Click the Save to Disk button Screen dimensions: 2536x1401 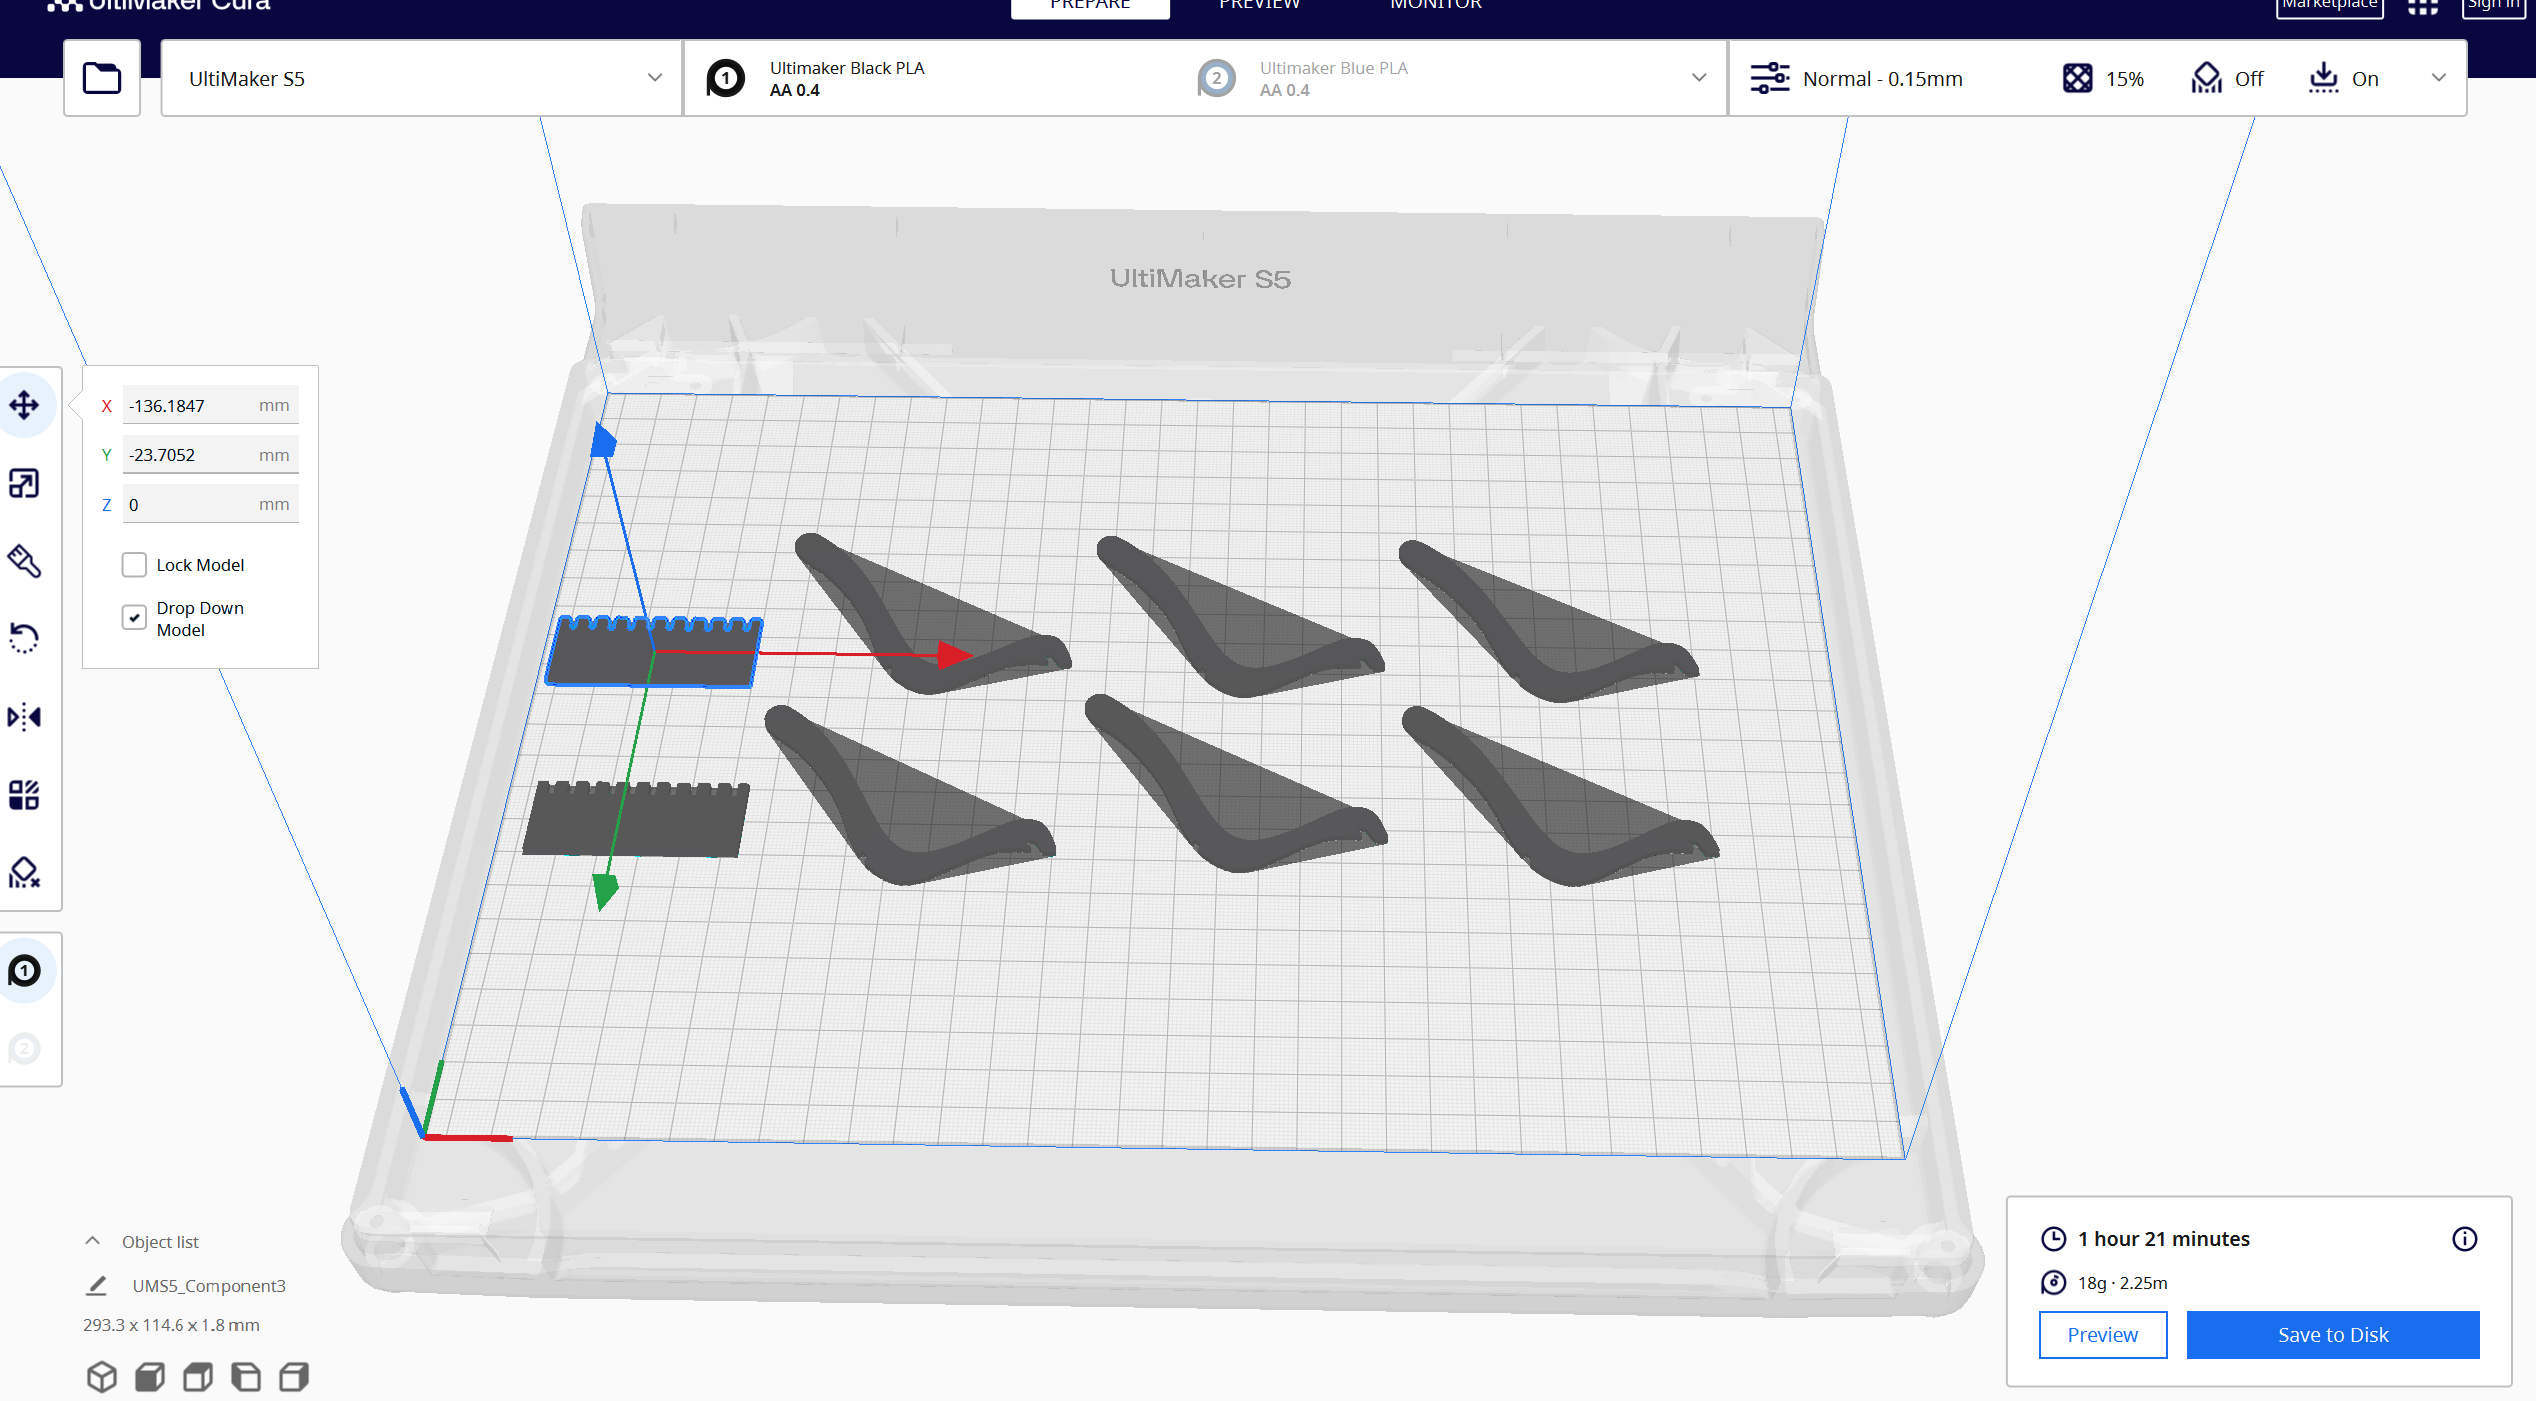(2333, 1335)
